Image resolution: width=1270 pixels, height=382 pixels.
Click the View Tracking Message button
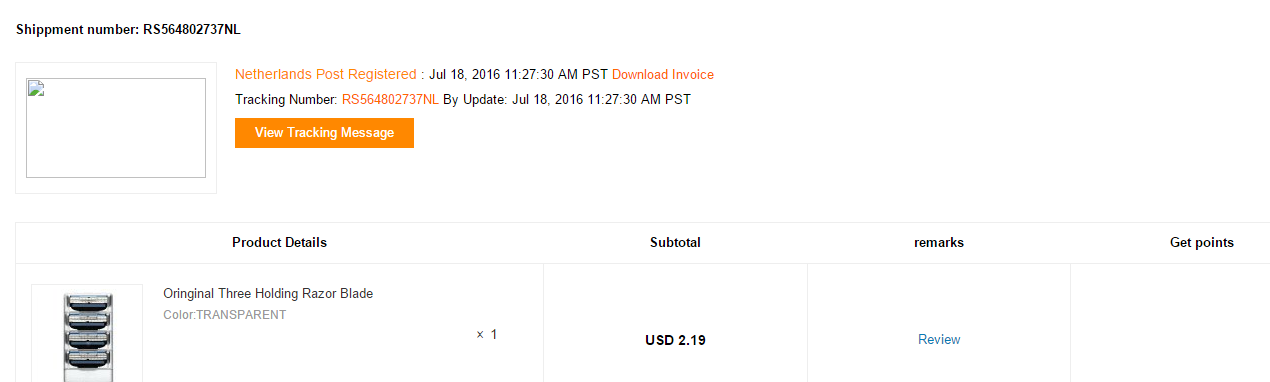[324, 133]
